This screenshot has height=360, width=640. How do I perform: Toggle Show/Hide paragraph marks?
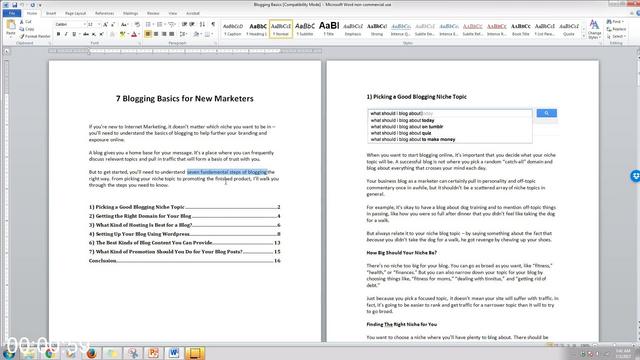(x=213, y=25)
